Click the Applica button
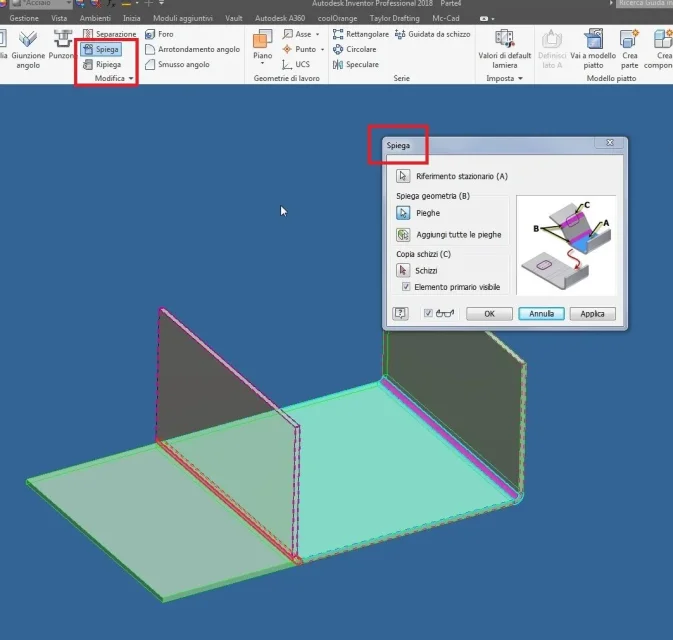This screenshot has width=673, height=640. pyautogui.click(x=592, y=314)
